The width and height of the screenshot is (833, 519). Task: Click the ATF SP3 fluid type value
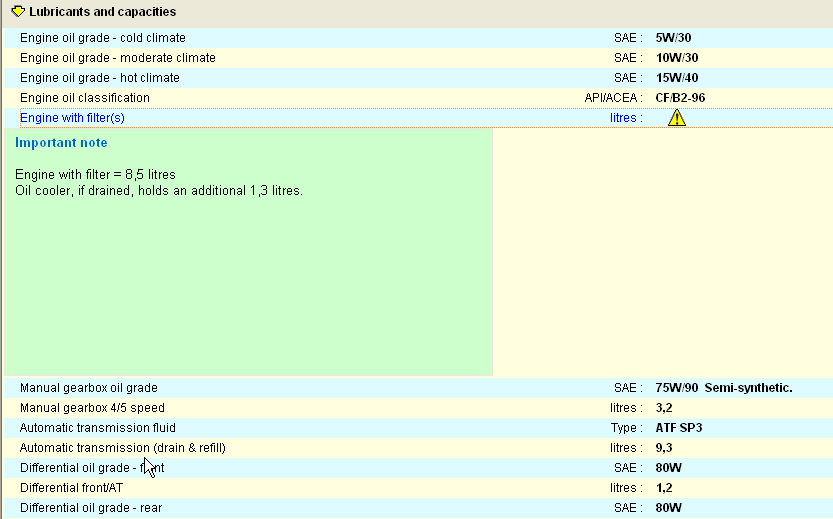679,428
